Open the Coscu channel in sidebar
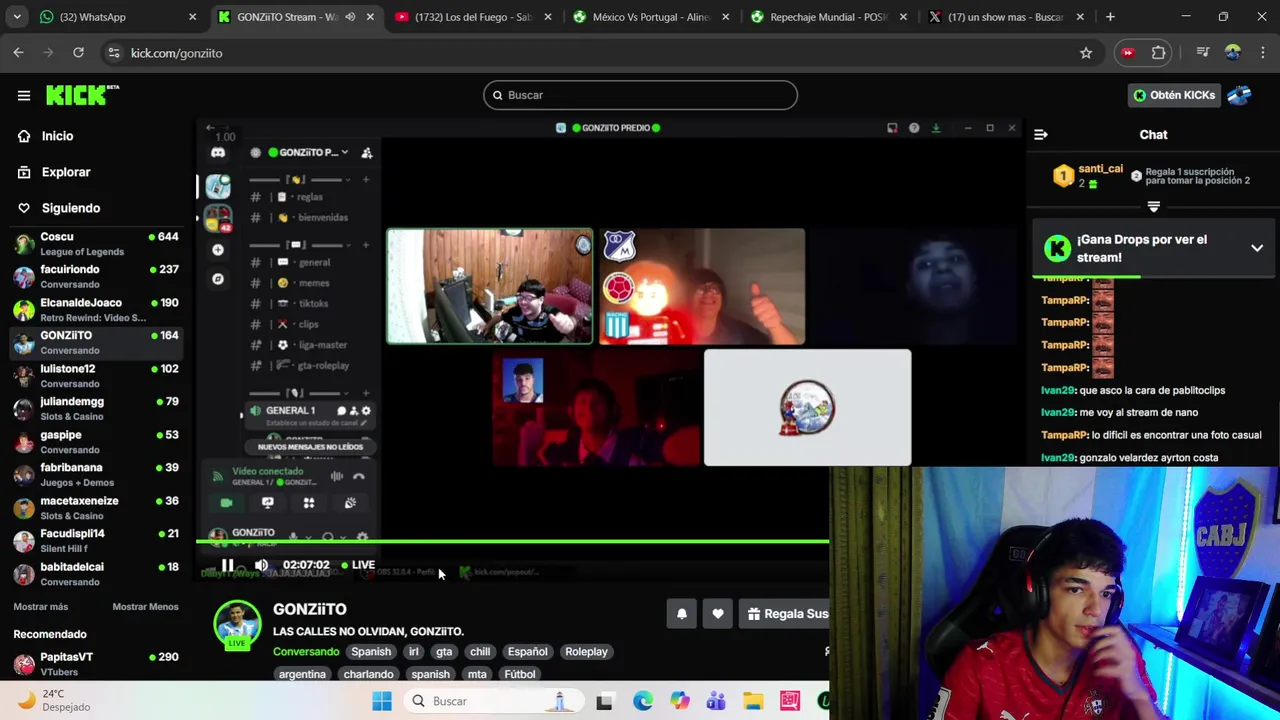This screenshot has width=1280, height=720. (95, 244)
